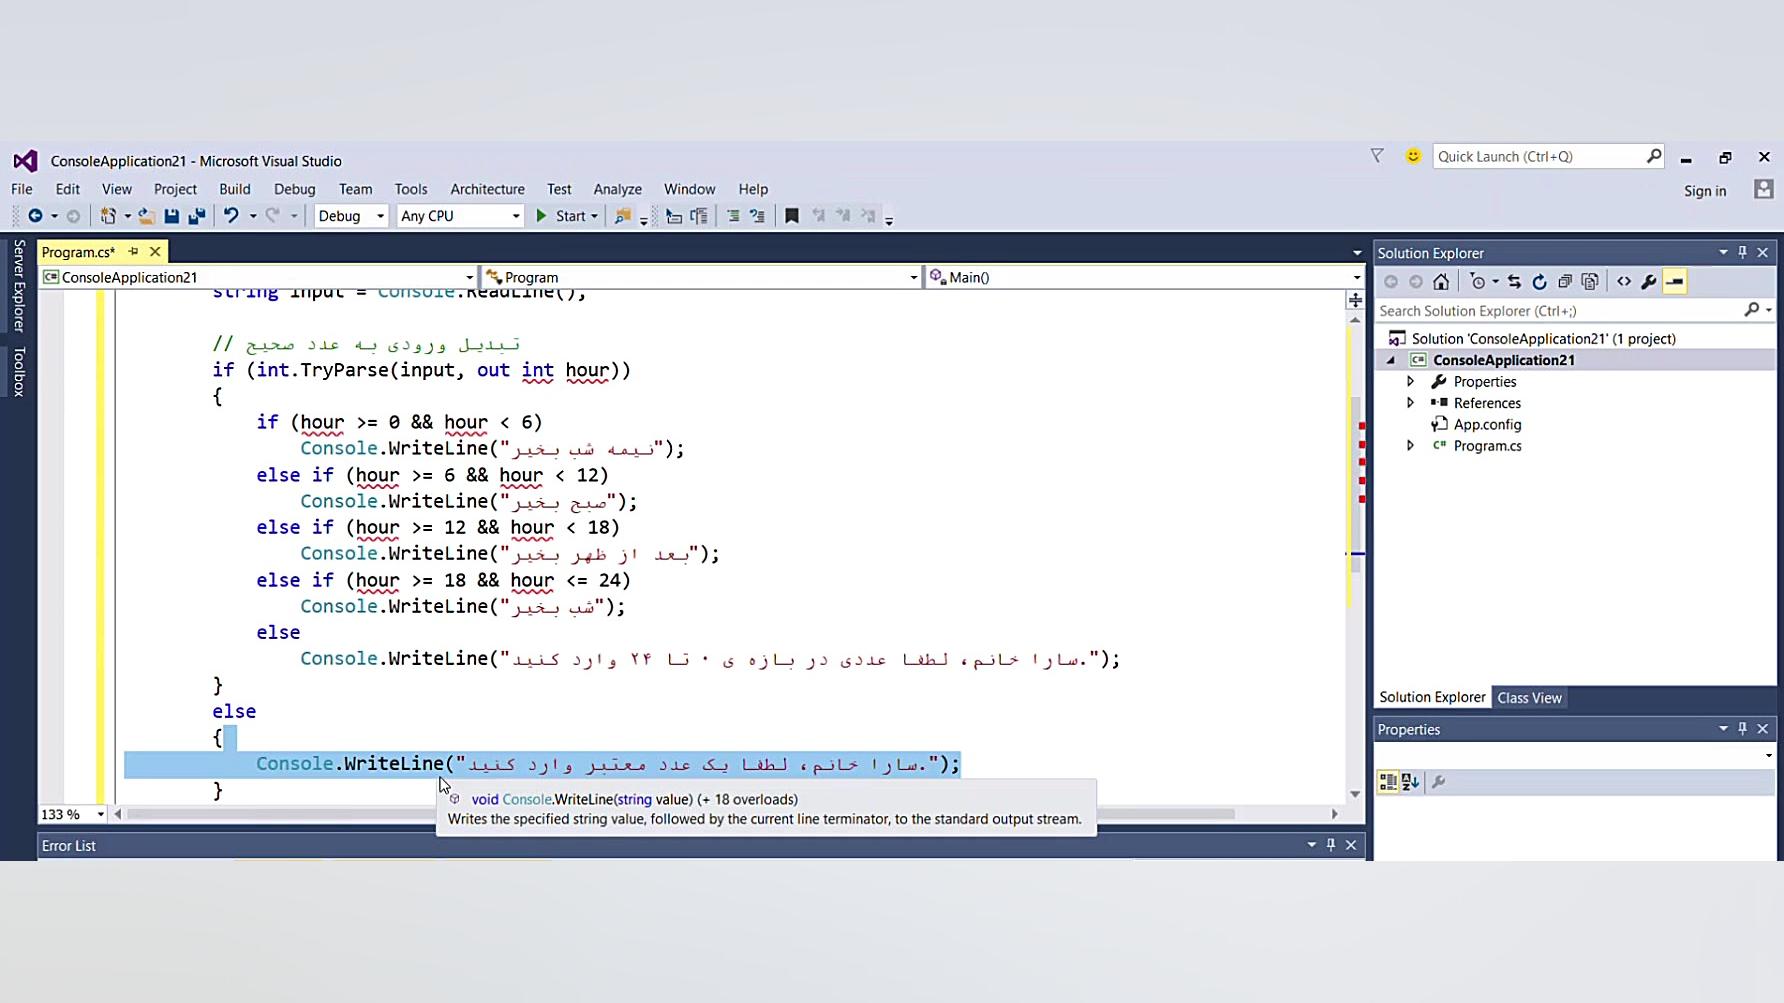Image resolution: width=1784 pixels, height=1003 pixels.
Task: Click the View Code icon in Solution Explorer
Action: (1624, 282)
